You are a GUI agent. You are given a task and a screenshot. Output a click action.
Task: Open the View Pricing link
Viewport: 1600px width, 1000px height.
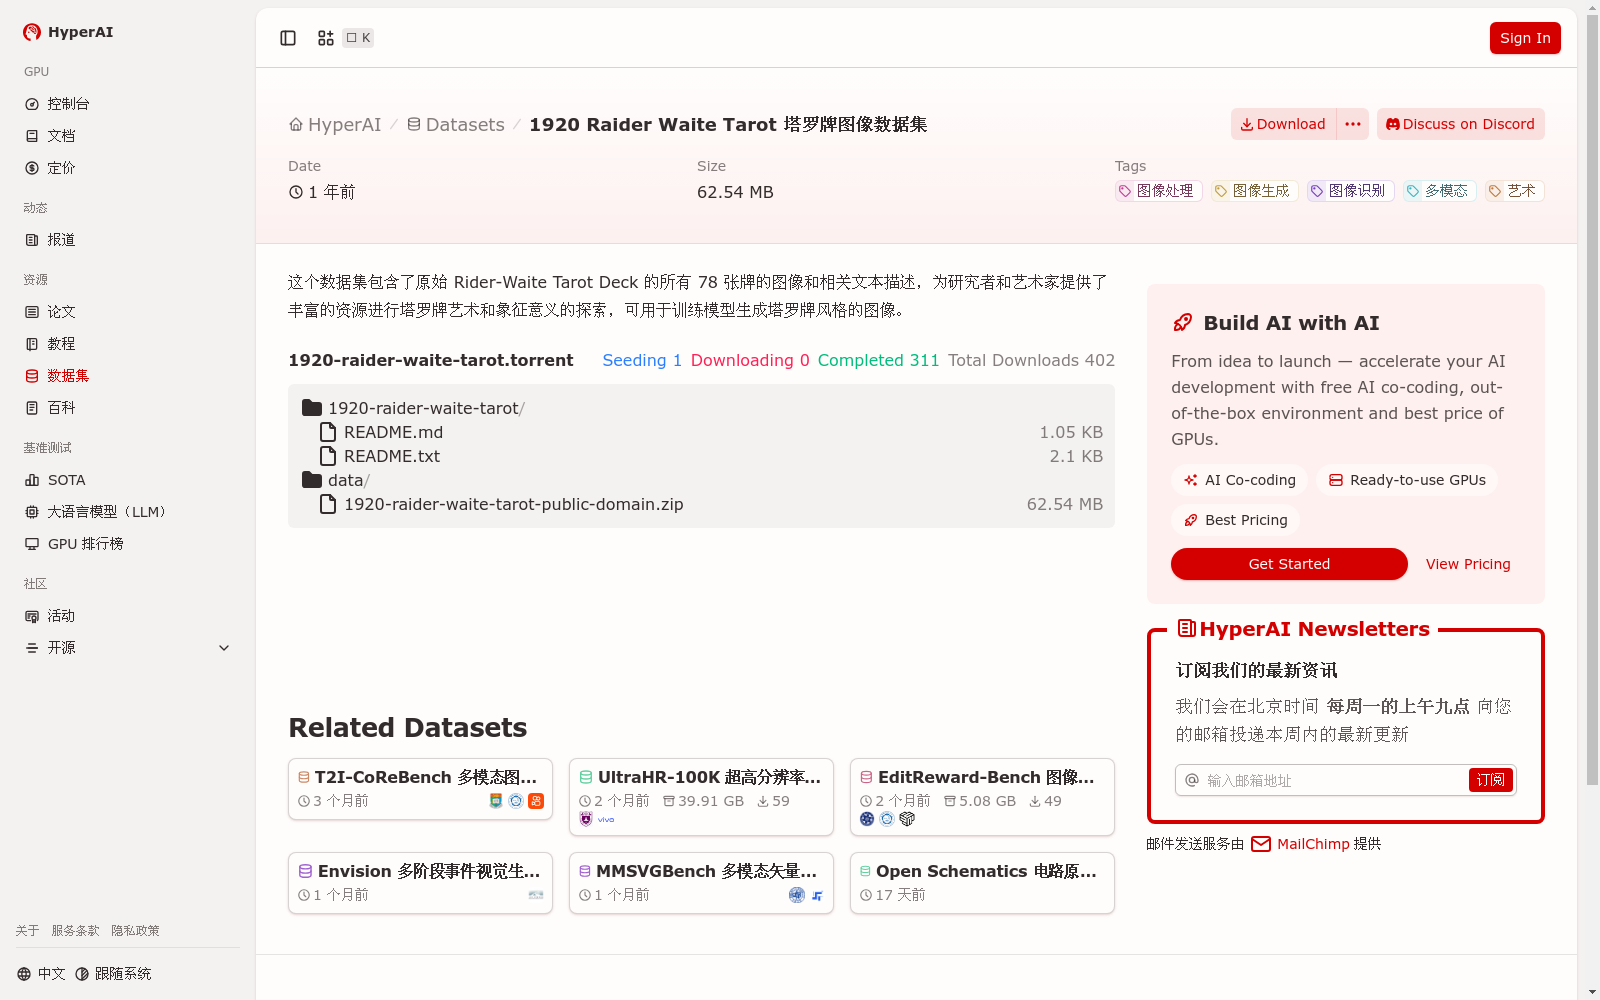point(1468,564)
